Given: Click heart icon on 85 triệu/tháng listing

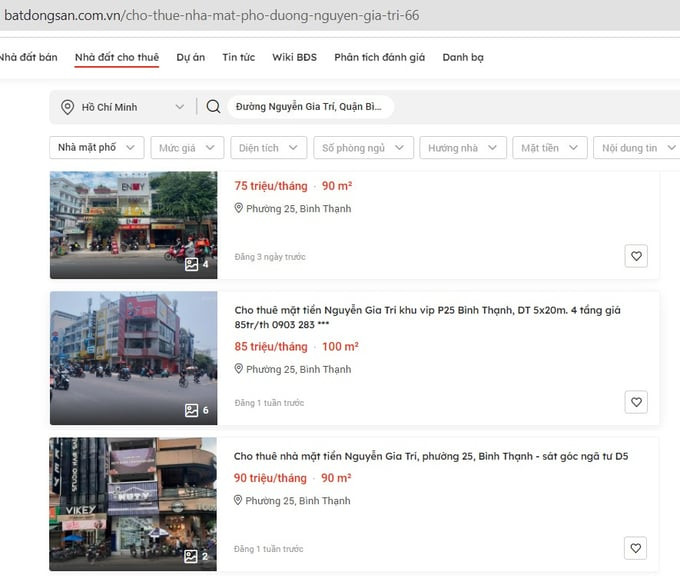Looking at the screenshot, I should 636,403.
